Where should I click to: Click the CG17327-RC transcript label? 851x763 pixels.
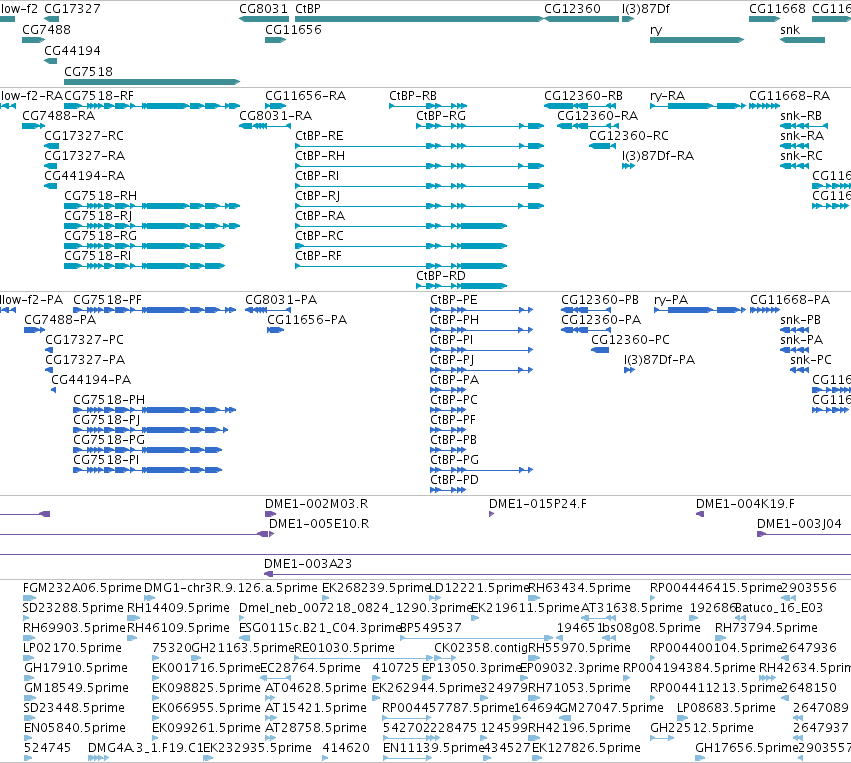(84, 136)
